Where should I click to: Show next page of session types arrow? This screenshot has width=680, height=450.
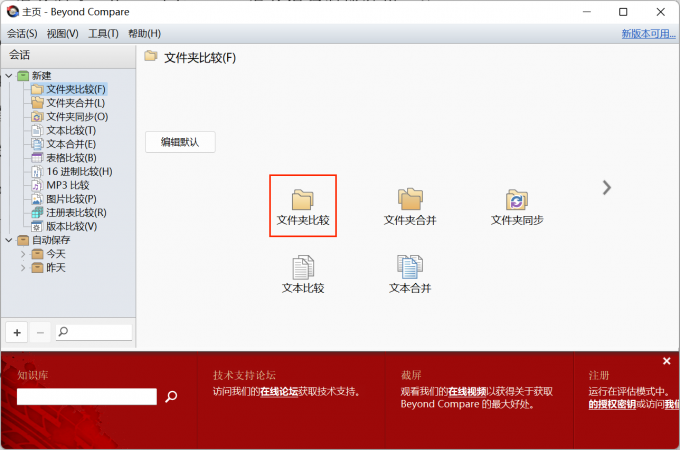point(607,187)
